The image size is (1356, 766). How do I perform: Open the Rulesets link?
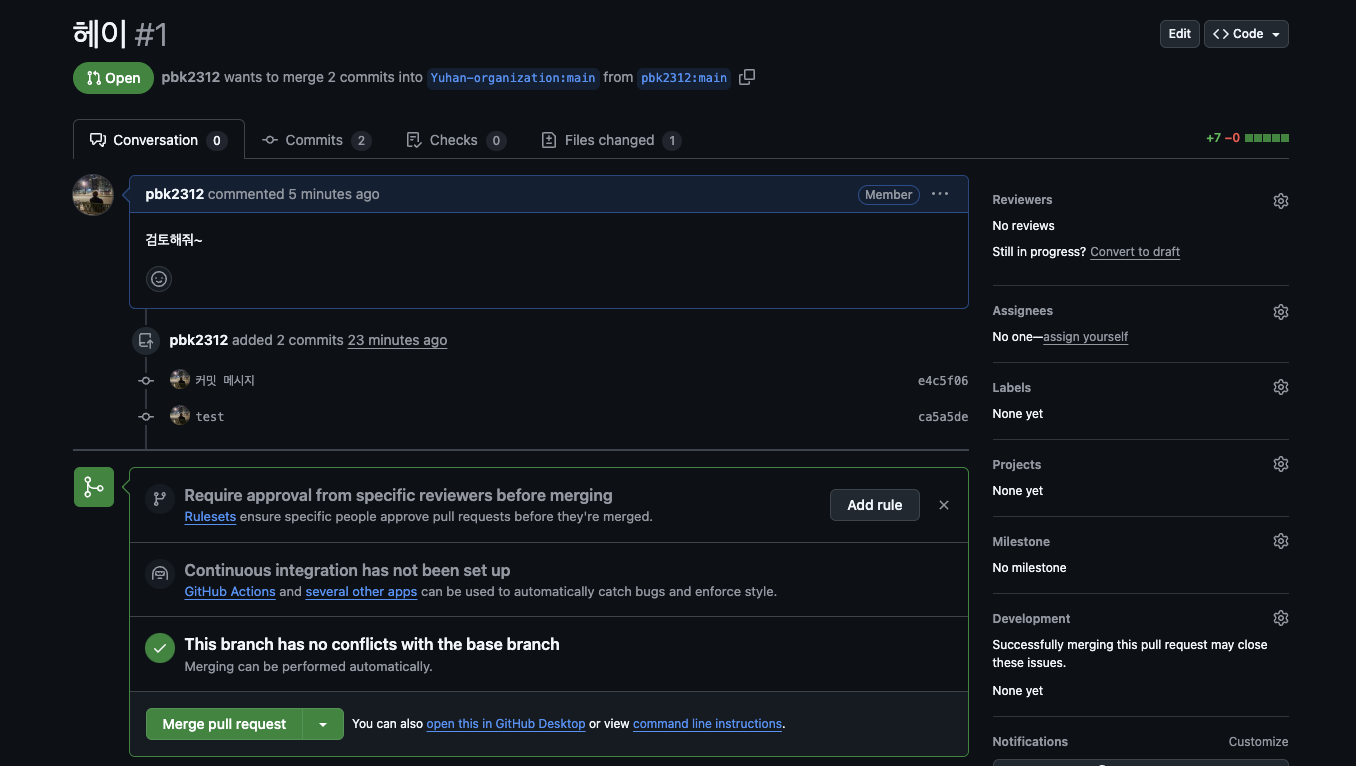tap(210, 517)
